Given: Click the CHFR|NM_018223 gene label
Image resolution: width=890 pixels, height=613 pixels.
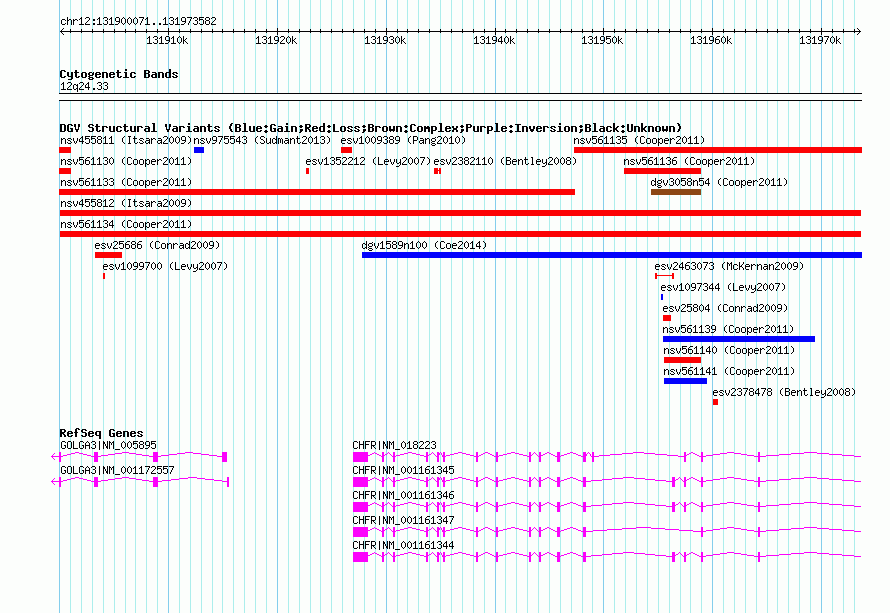Looking at the screenshot, I should pyautogui.click(x=394, y=446).
